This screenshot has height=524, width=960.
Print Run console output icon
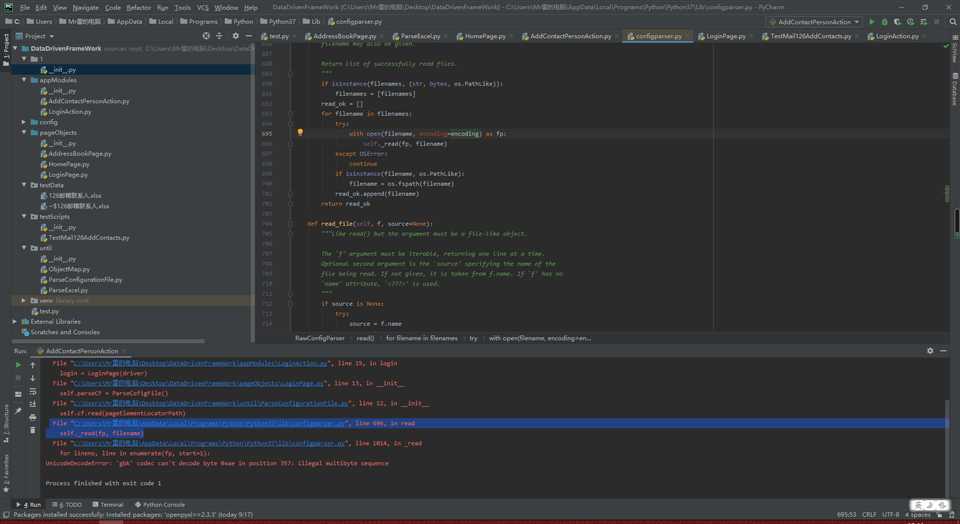tap(33, 417)
